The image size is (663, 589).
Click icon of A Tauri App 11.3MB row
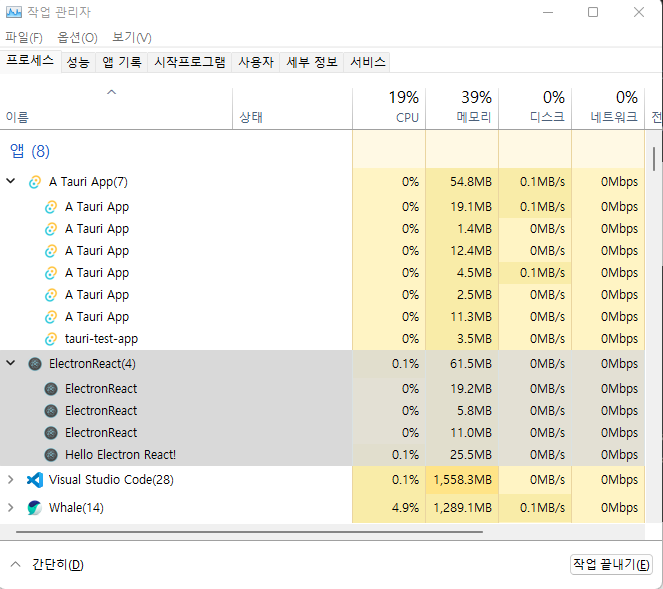click(x=51, y=317)
